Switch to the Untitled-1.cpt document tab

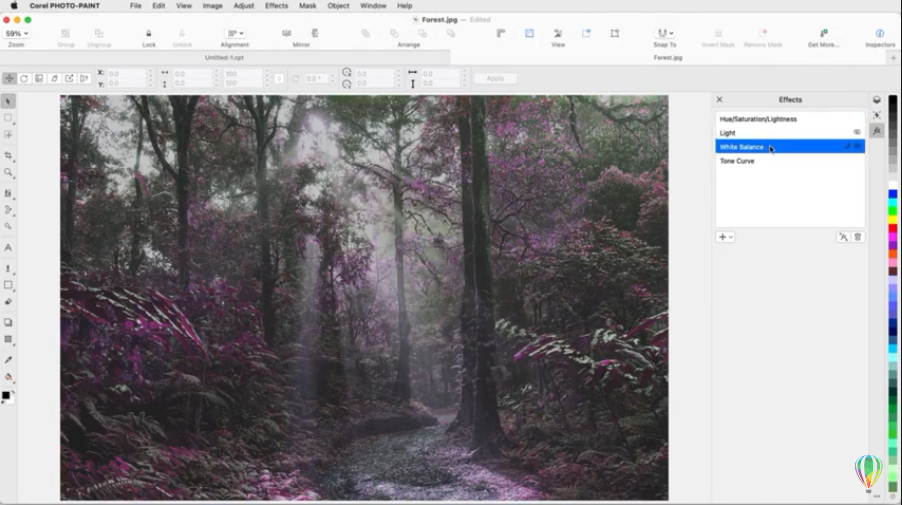pos(225,58)
